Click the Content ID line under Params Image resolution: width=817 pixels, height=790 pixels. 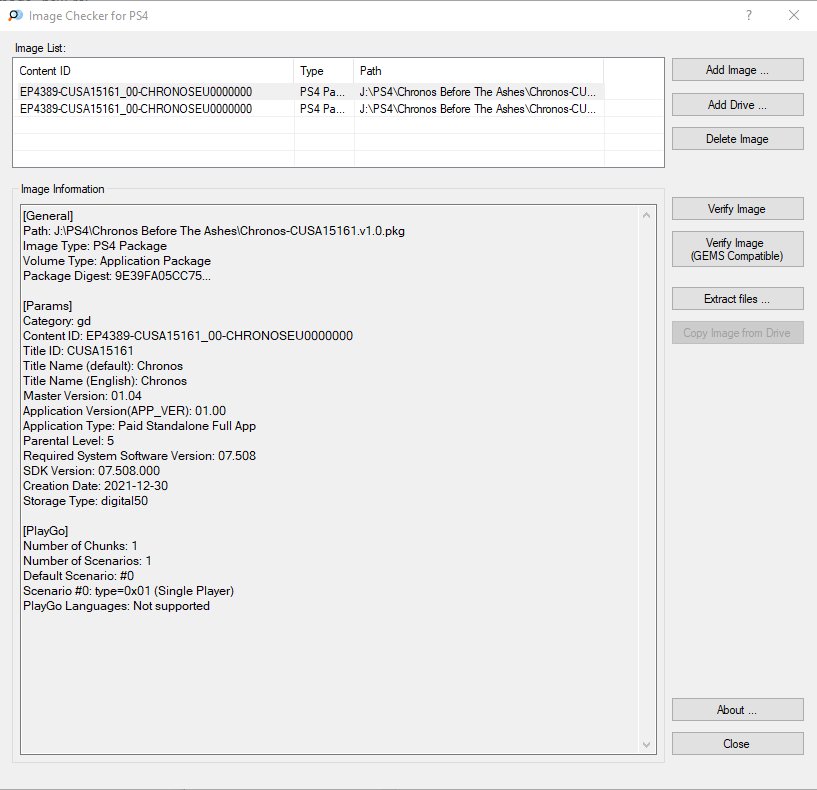(x=188, y=336)
